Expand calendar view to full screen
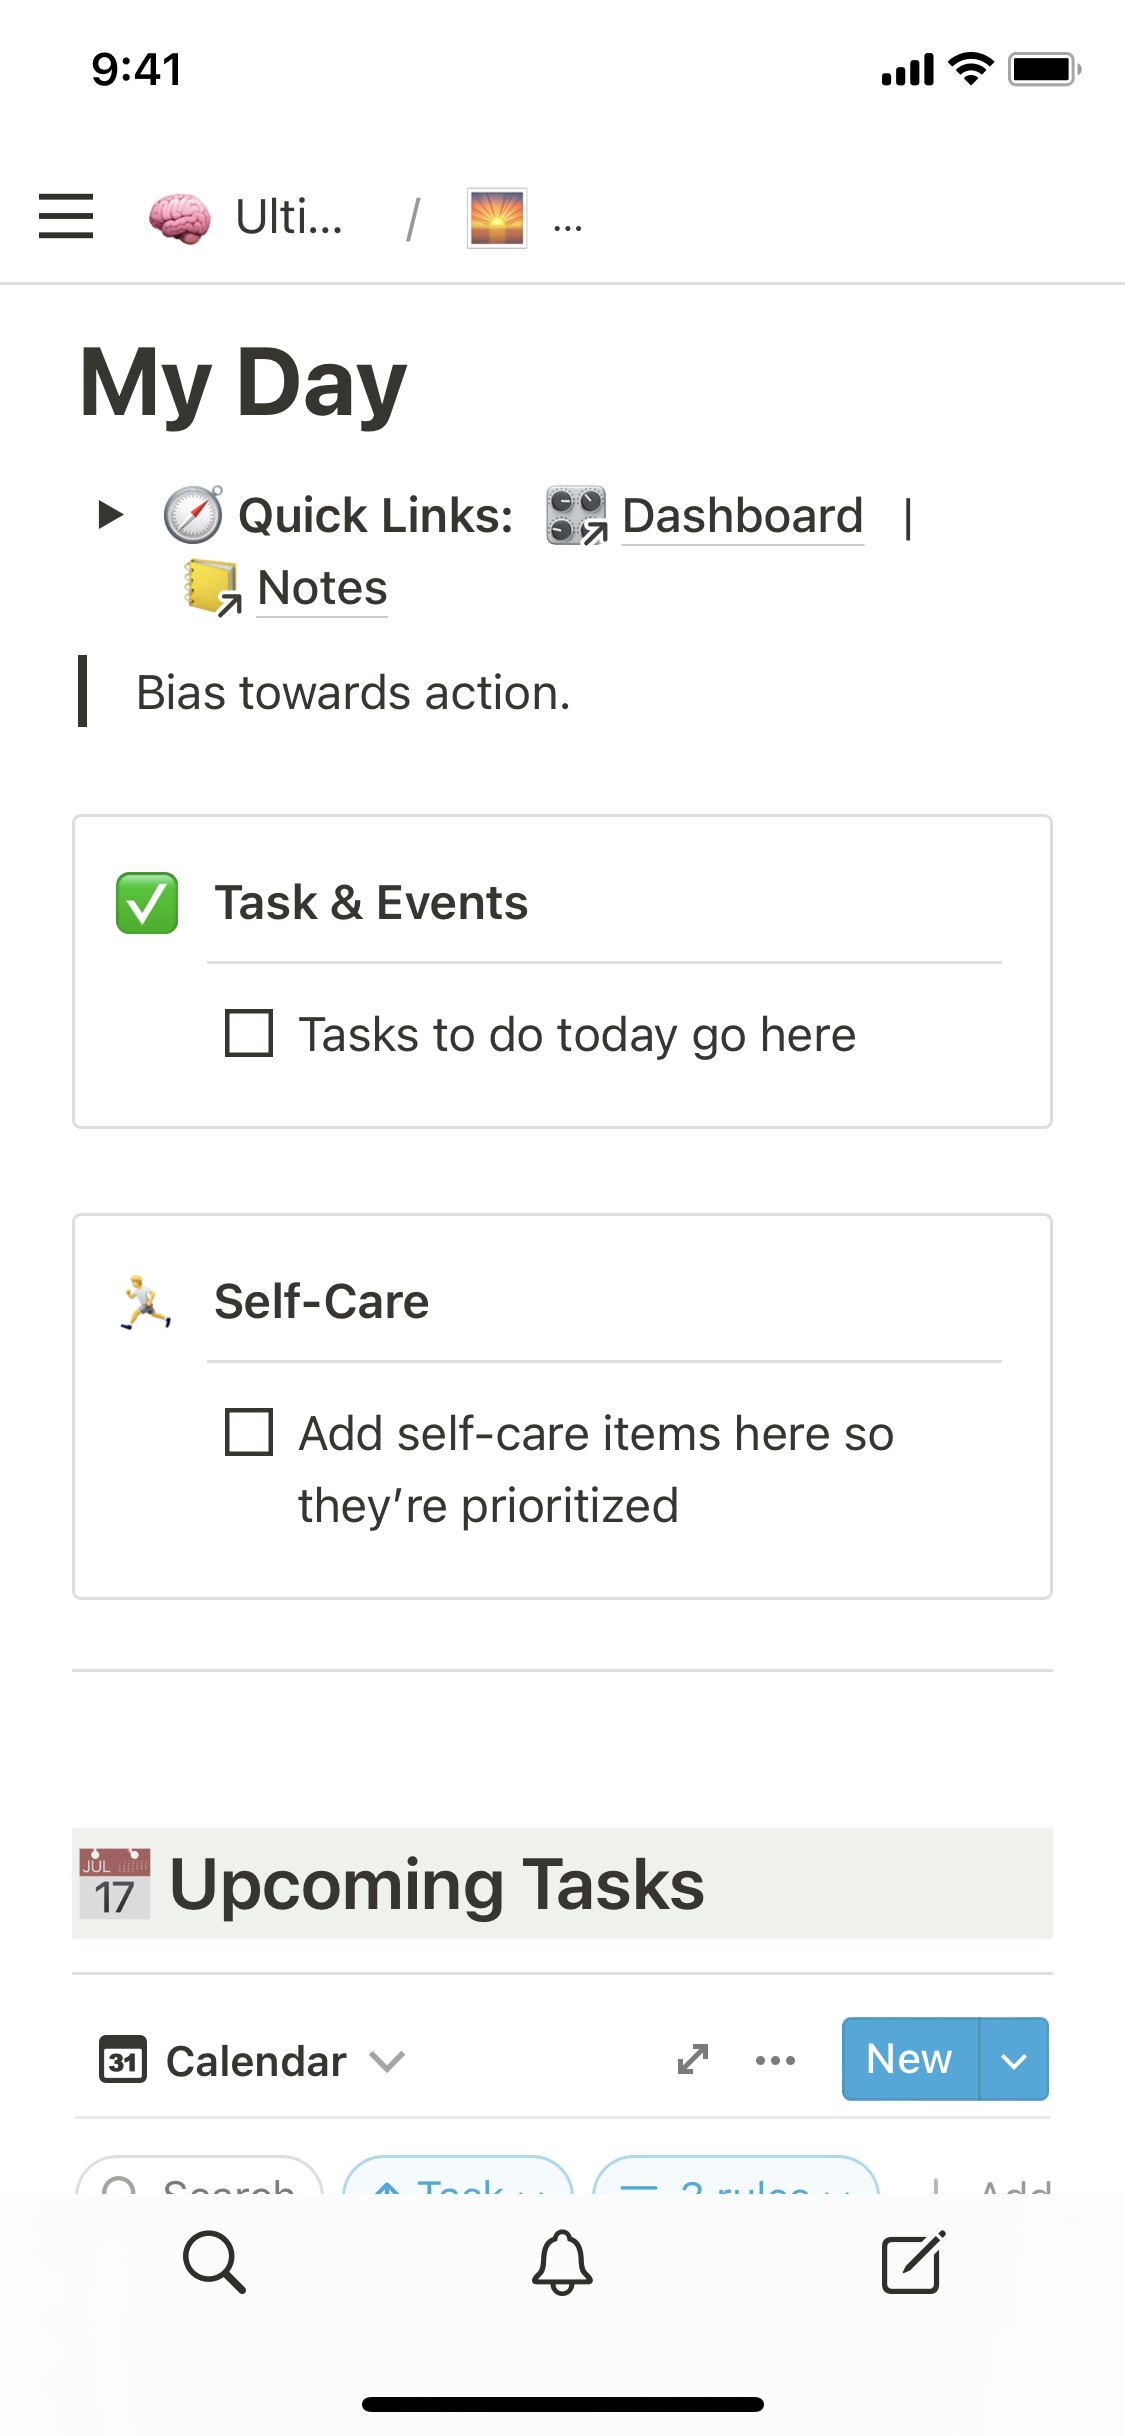Viewport: 1125px width, 2436px height. pos(692,2059)
